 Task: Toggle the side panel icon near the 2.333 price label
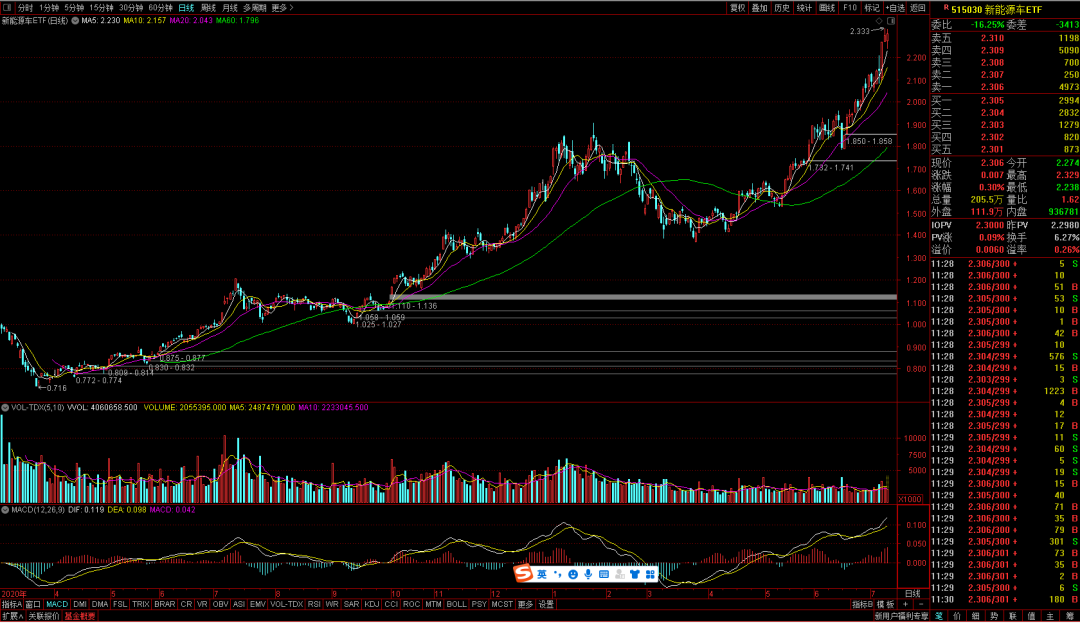click(x=891, y=21)
